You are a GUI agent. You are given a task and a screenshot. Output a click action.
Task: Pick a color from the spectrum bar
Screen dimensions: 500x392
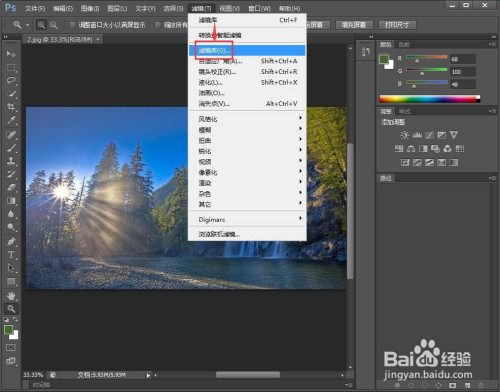coord(430,99)
